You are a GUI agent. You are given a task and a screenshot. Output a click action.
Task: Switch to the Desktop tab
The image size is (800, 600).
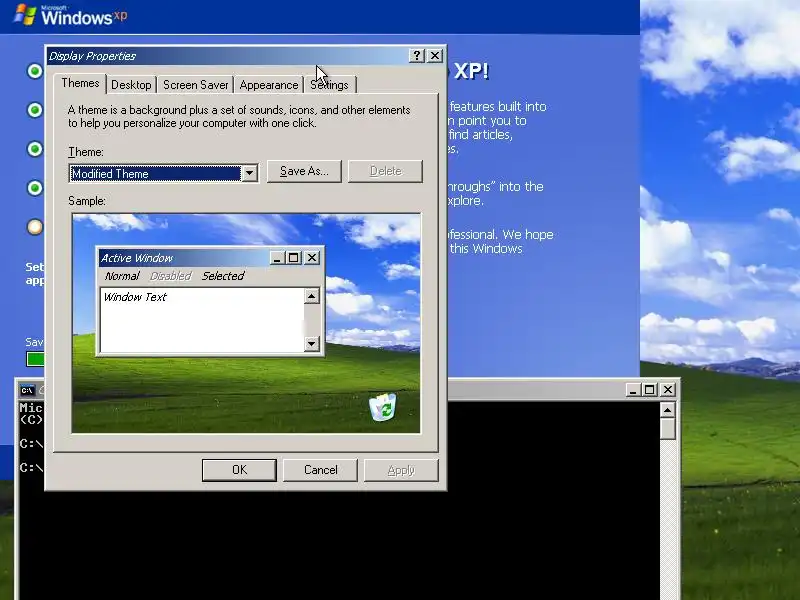click(x=131, y=85)
